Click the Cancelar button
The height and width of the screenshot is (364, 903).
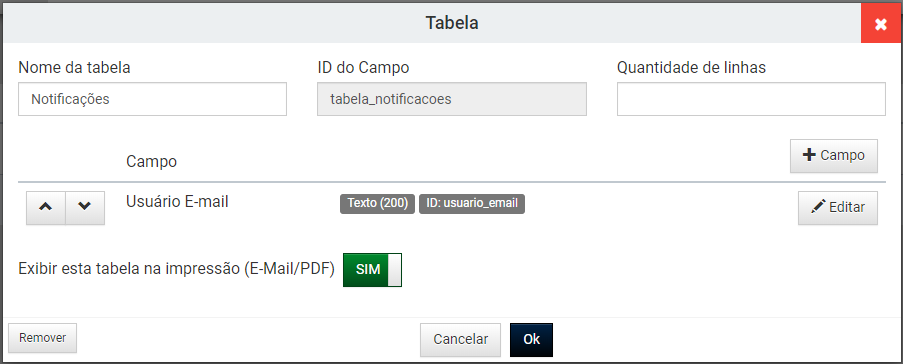pos(461,340)
